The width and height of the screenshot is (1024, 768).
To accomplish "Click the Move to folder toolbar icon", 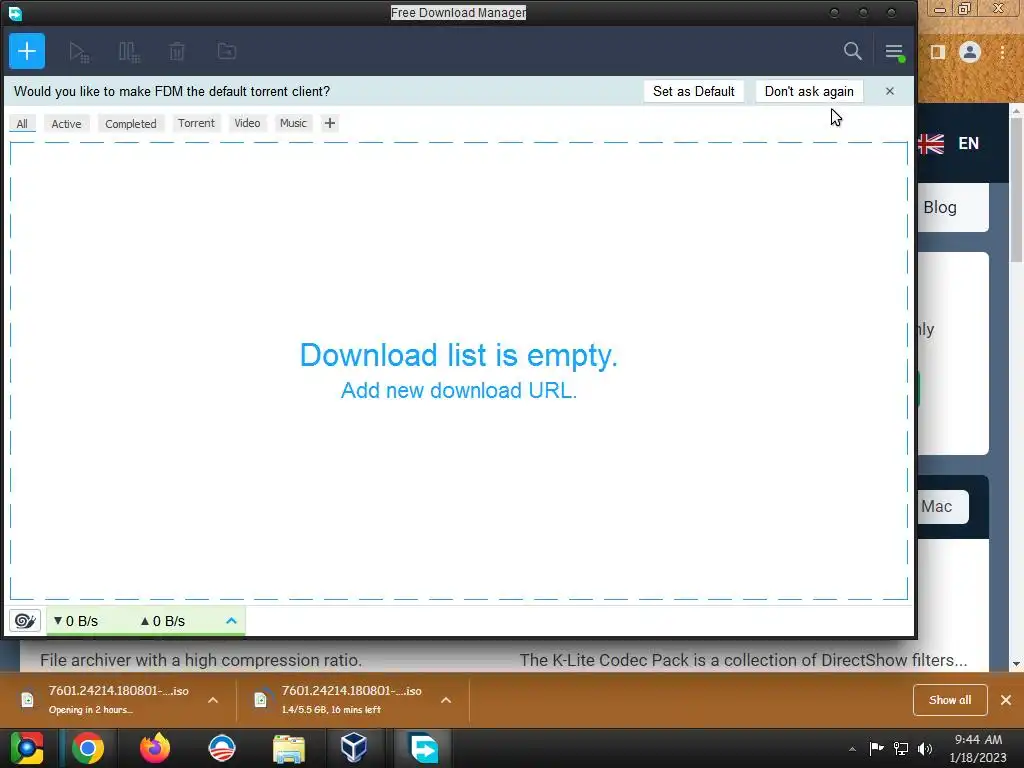I will pos(227,51).
